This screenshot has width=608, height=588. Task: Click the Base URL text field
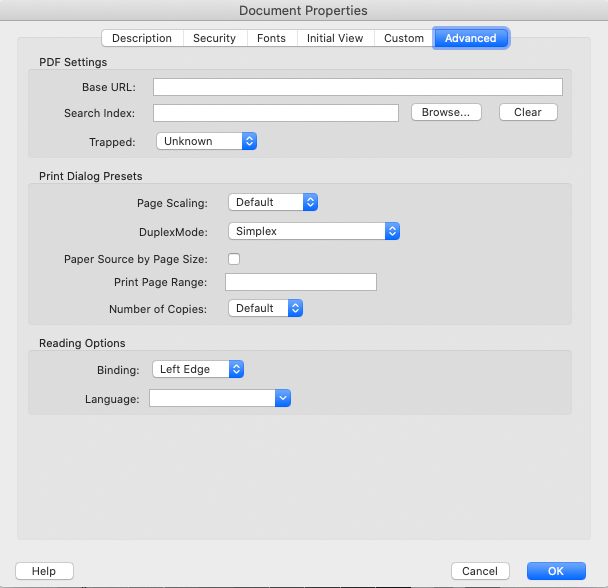[357, 87]
